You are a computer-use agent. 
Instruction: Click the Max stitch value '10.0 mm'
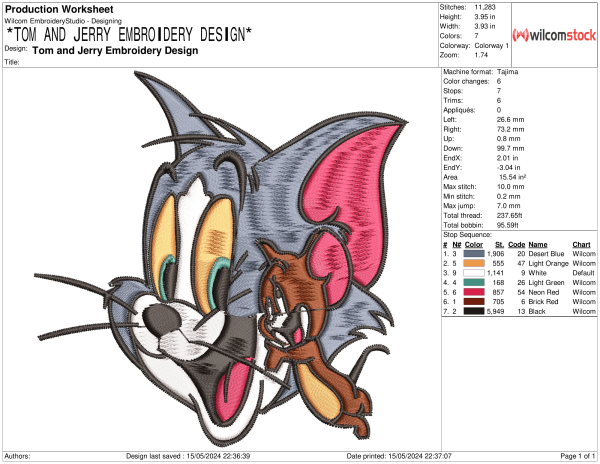(x=510, y=187)
